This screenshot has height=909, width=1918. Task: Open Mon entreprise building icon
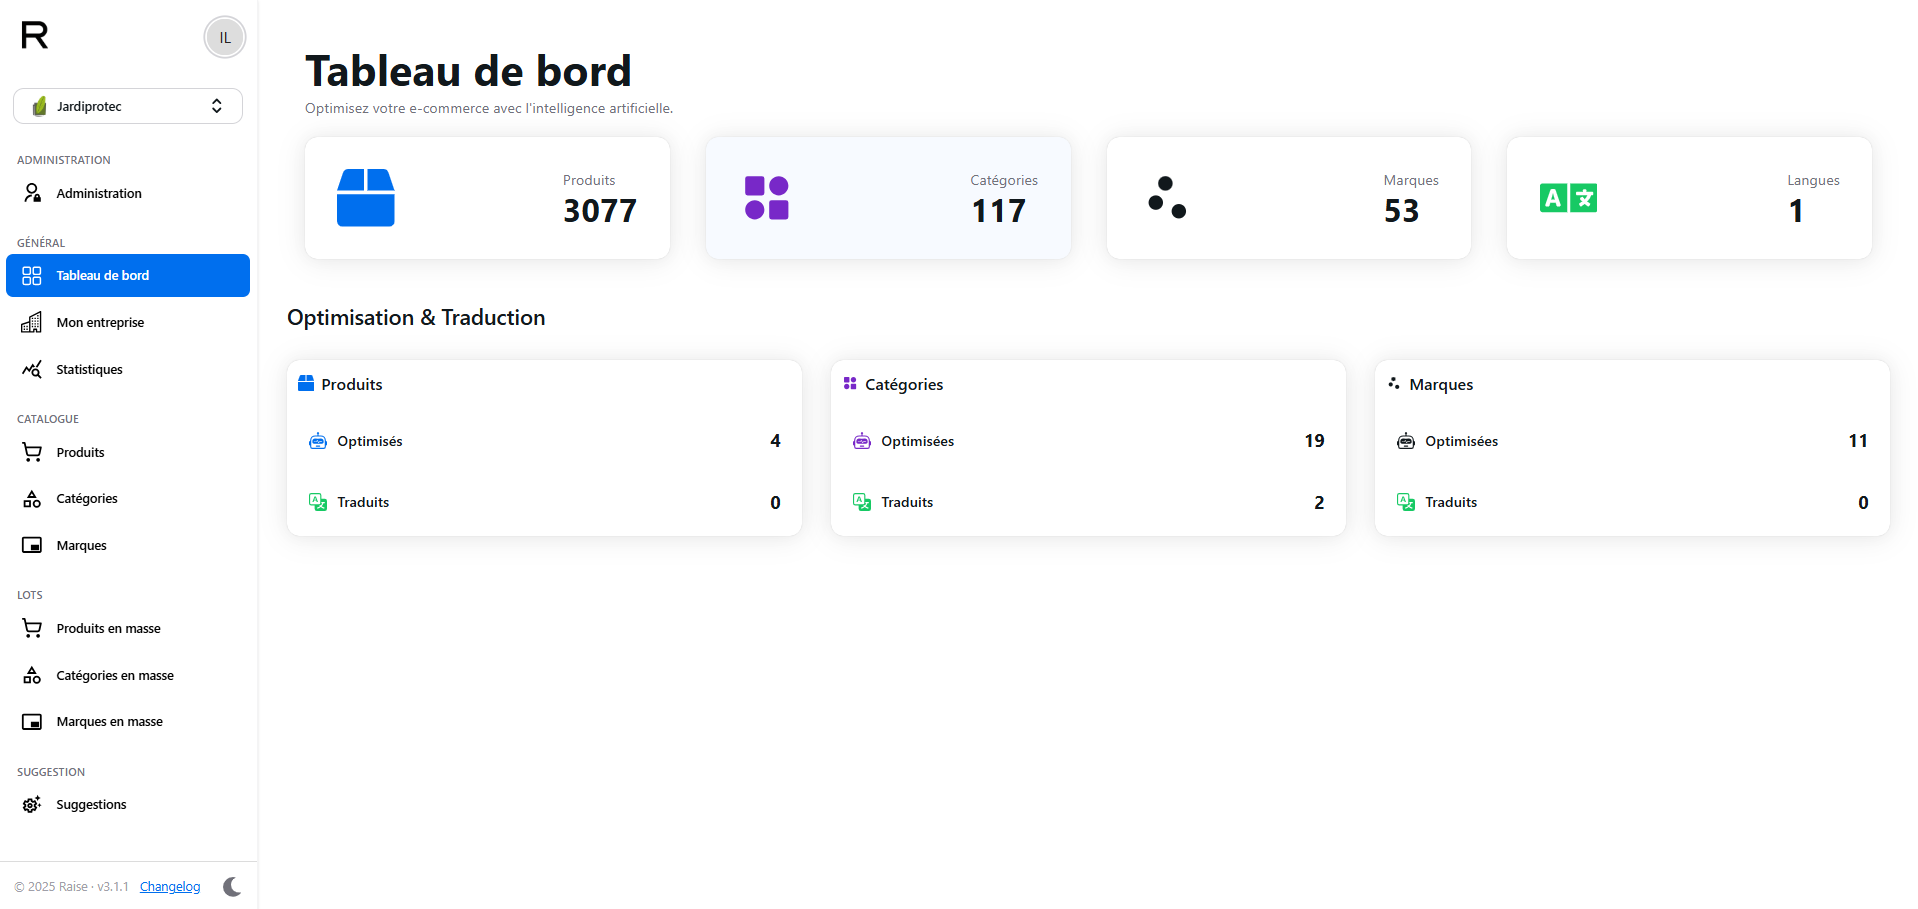(32, 322)
